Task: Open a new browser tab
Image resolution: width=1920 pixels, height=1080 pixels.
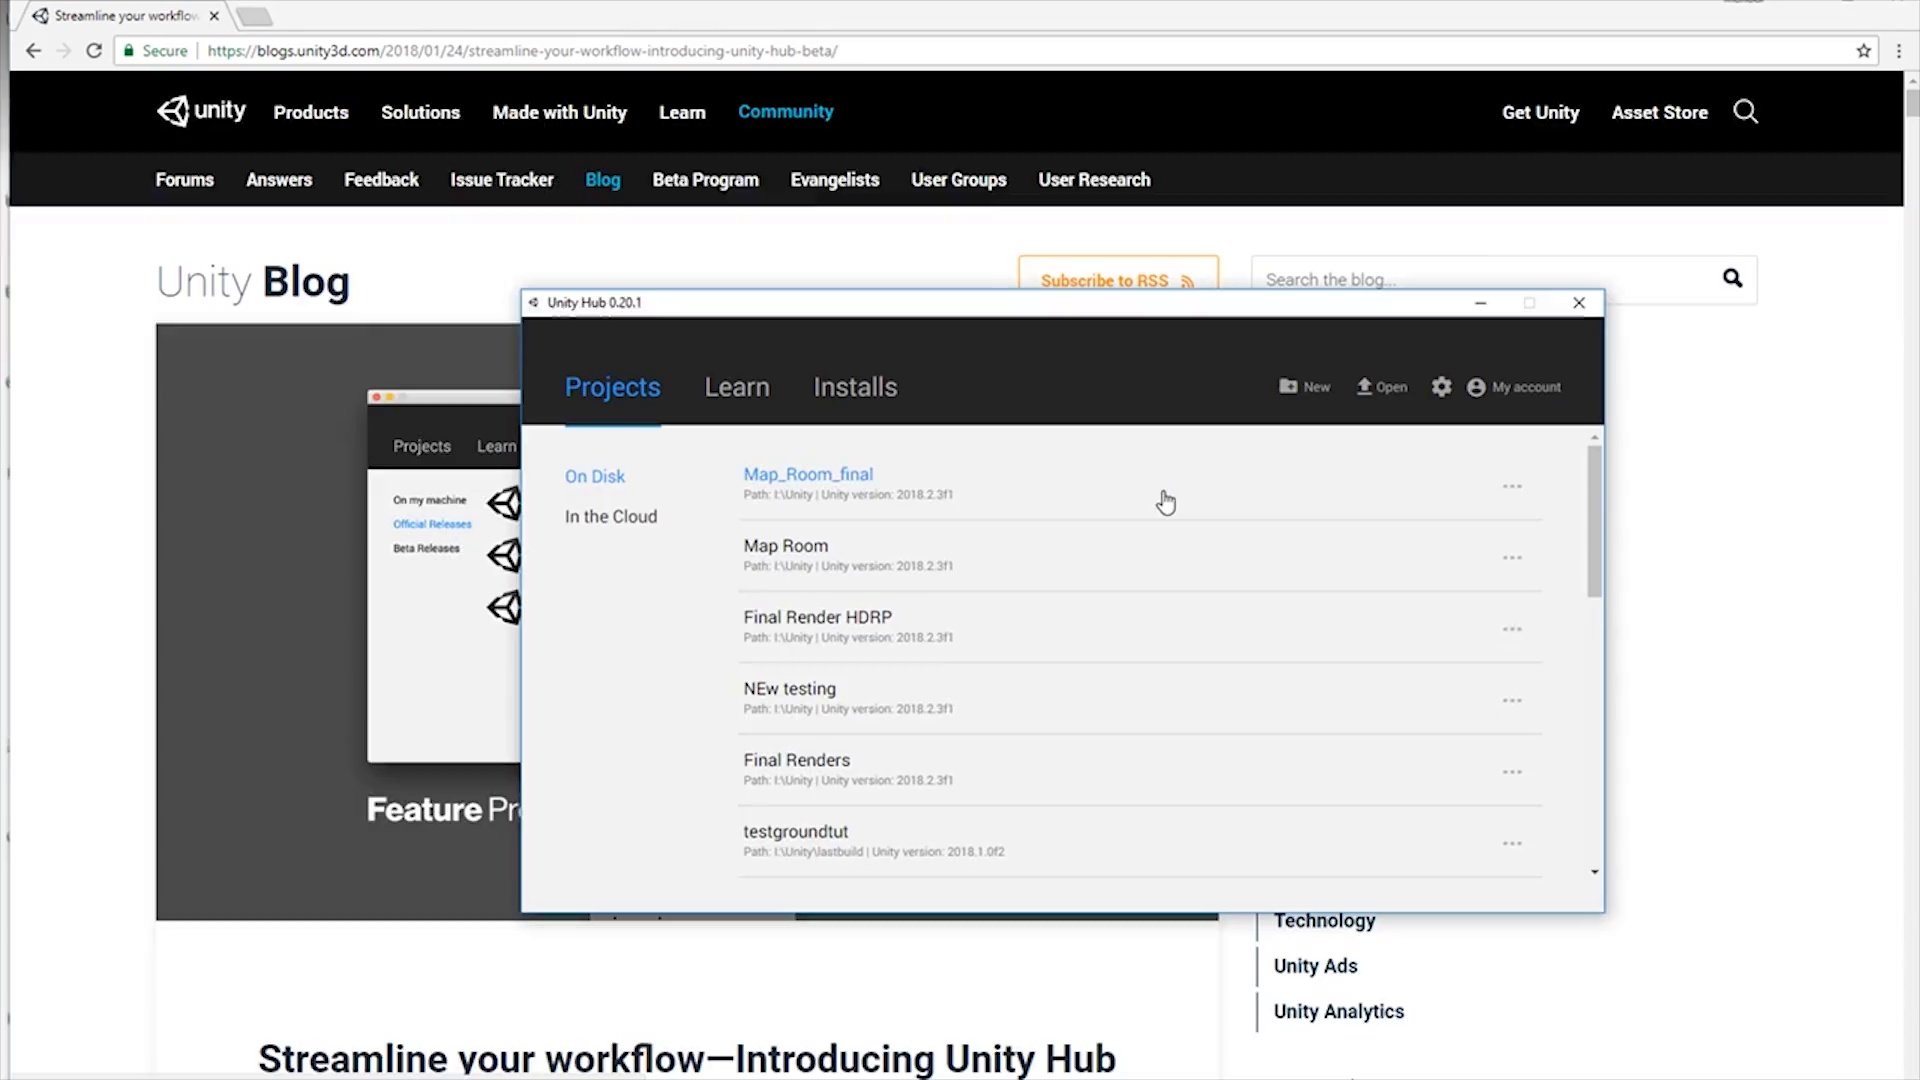Action: point(254,16)
